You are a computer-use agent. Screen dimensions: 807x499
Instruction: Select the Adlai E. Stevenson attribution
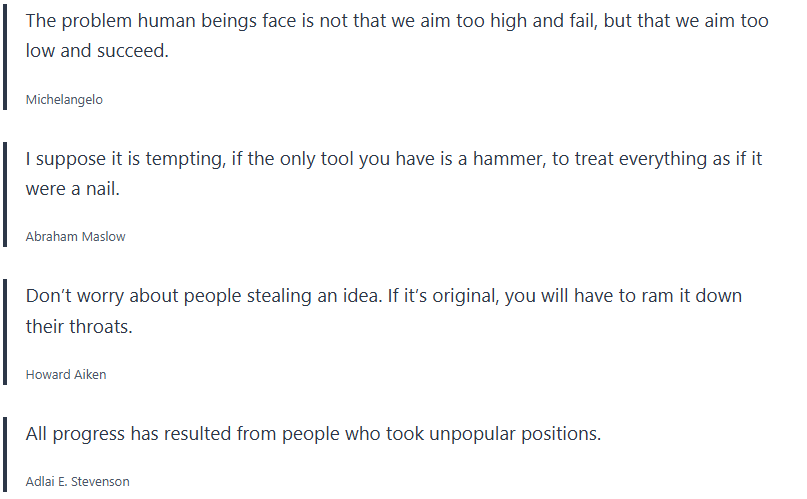77,481
